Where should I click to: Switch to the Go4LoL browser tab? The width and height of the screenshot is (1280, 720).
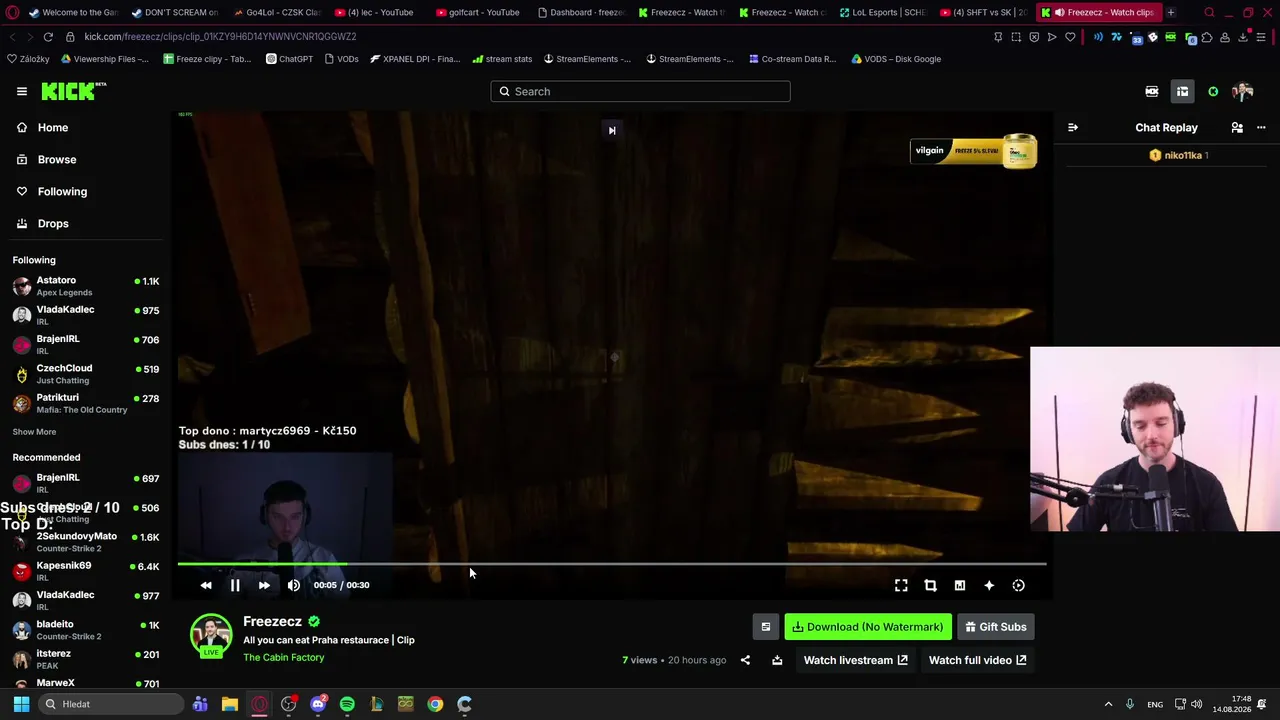276,12
